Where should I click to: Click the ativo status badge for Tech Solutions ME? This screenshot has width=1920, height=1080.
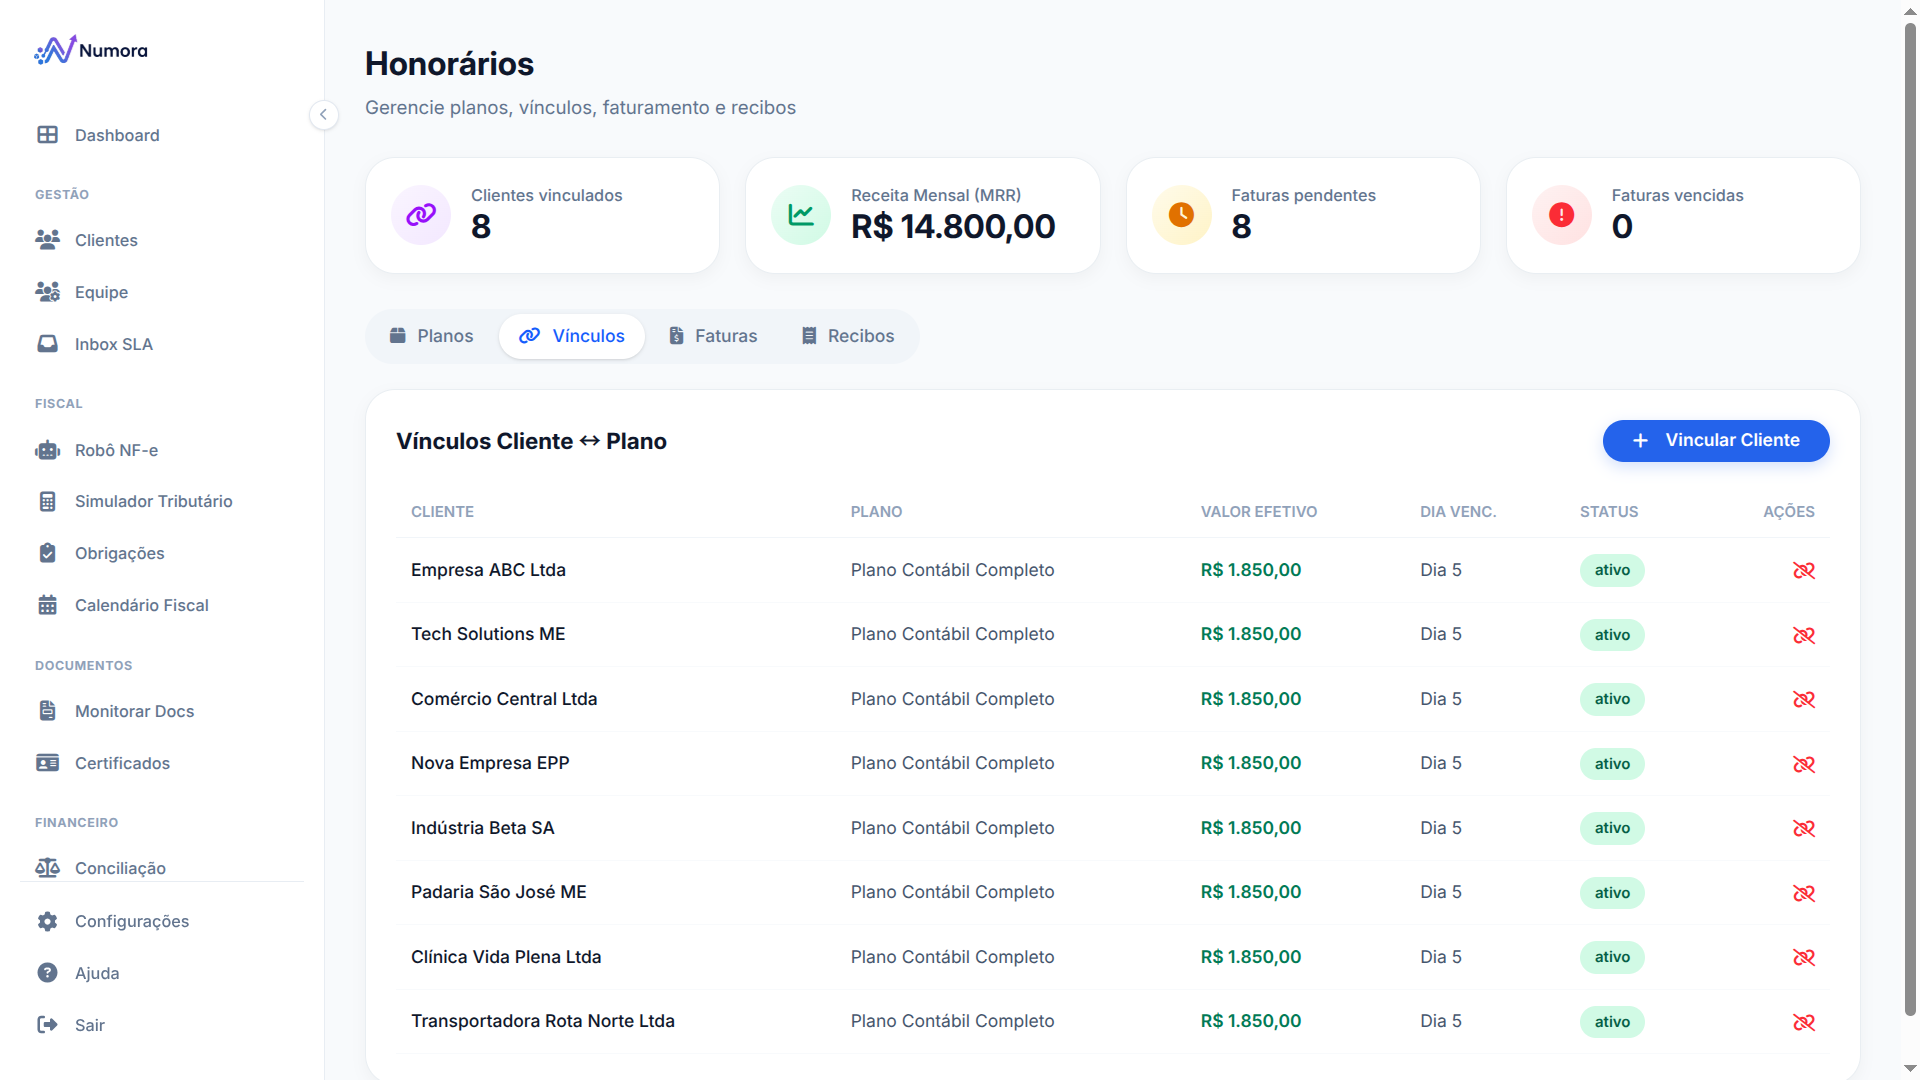(1612, 635)
